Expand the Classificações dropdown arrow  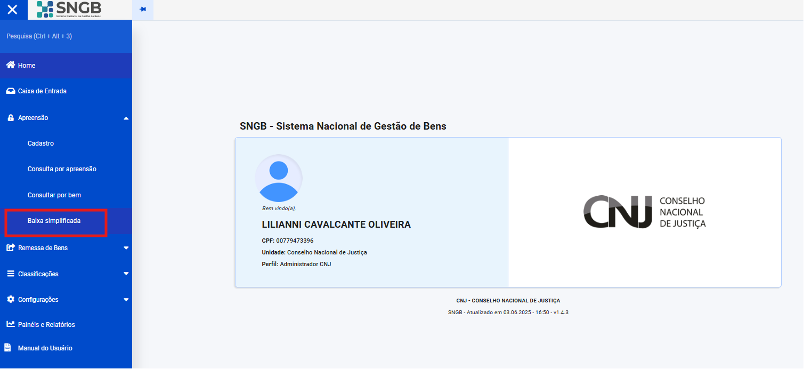click(126, 274)
